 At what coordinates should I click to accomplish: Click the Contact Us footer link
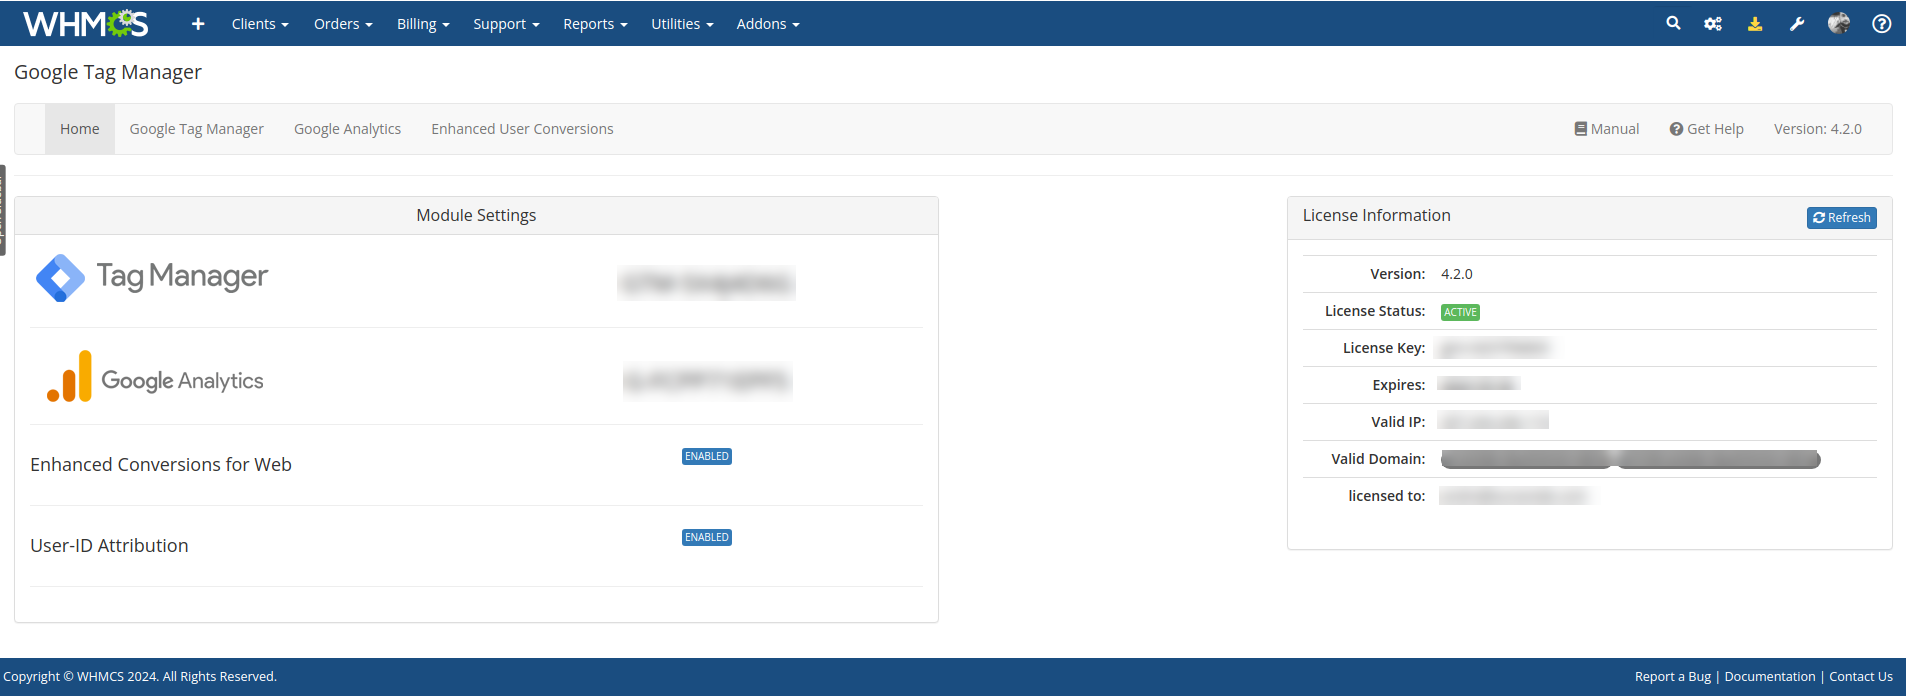[1861, 676]
